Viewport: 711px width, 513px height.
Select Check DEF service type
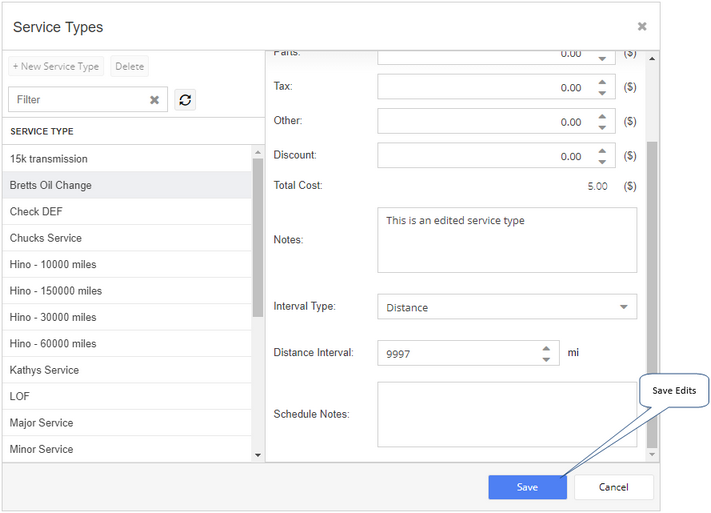click(127, 211)
